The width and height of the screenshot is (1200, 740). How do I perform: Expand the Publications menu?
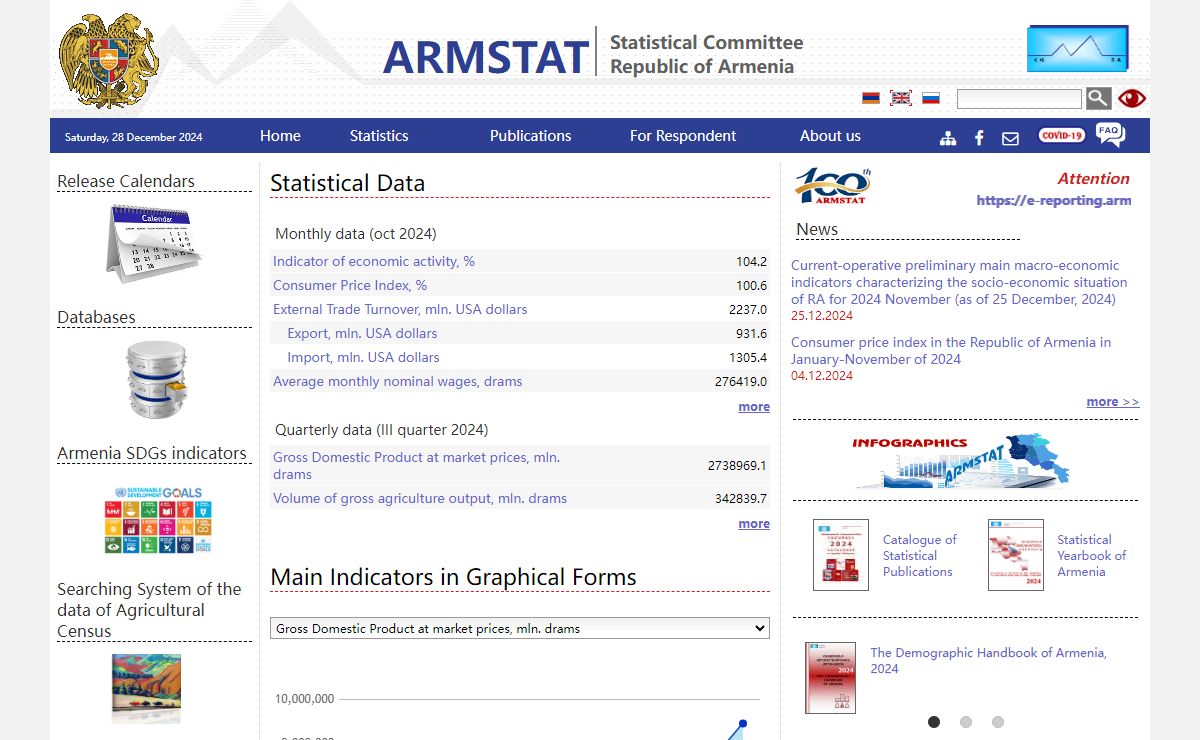[x=530, y=136]
